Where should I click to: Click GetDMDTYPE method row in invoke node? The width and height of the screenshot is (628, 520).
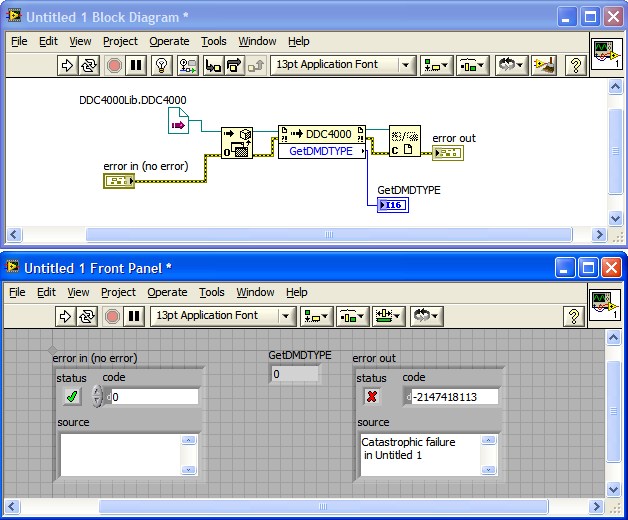pyautogui.click(x=322, y=151)
